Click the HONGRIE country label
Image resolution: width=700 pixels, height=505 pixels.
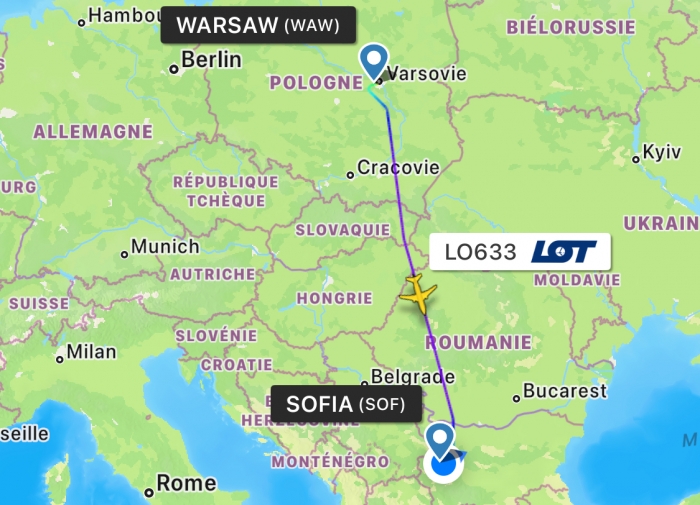(x=334, y=298)
